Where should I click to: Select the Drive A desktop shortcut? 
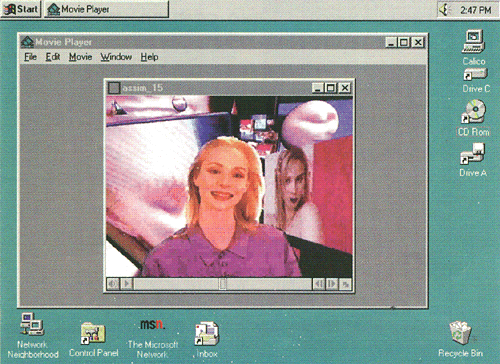tap(473, 160)
